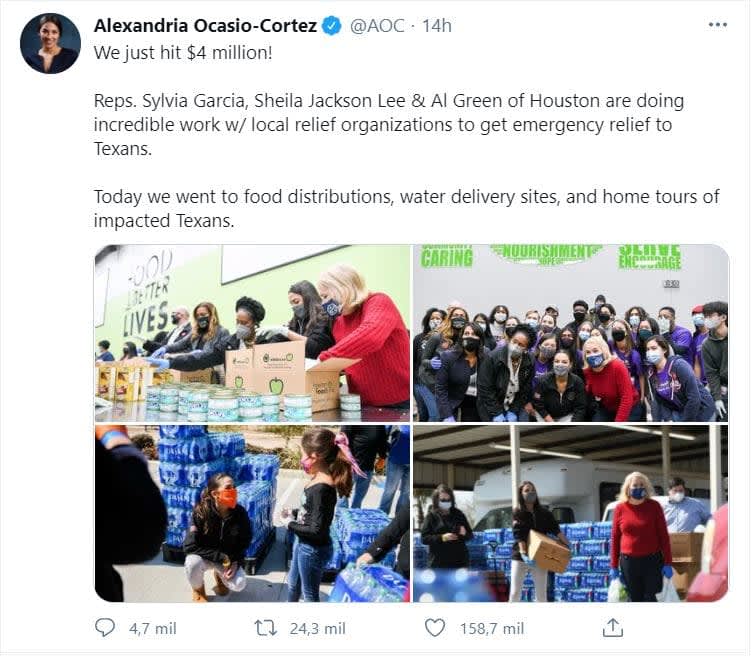Open the @AOC handle link

coord(377,26)
